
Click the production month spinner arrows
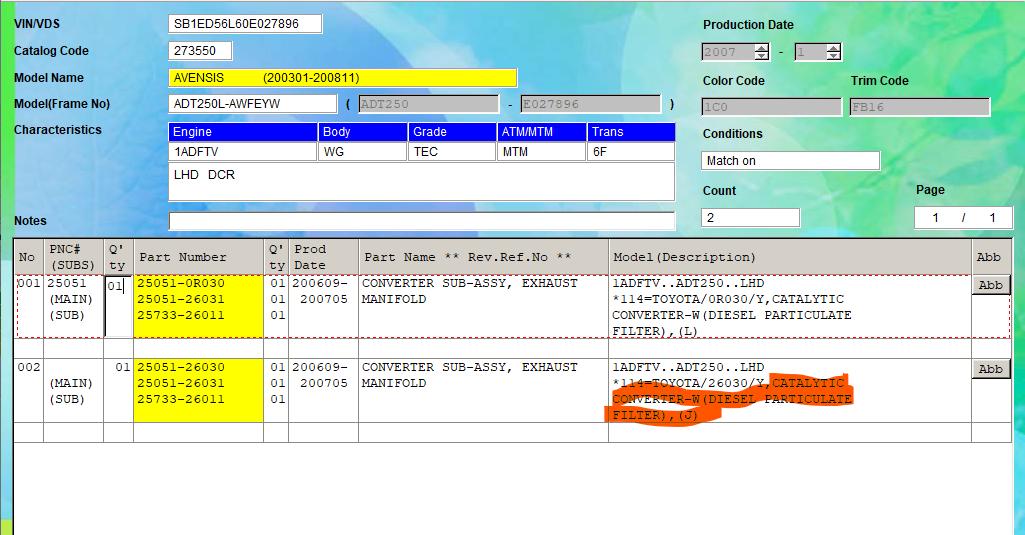click(834, 52)
